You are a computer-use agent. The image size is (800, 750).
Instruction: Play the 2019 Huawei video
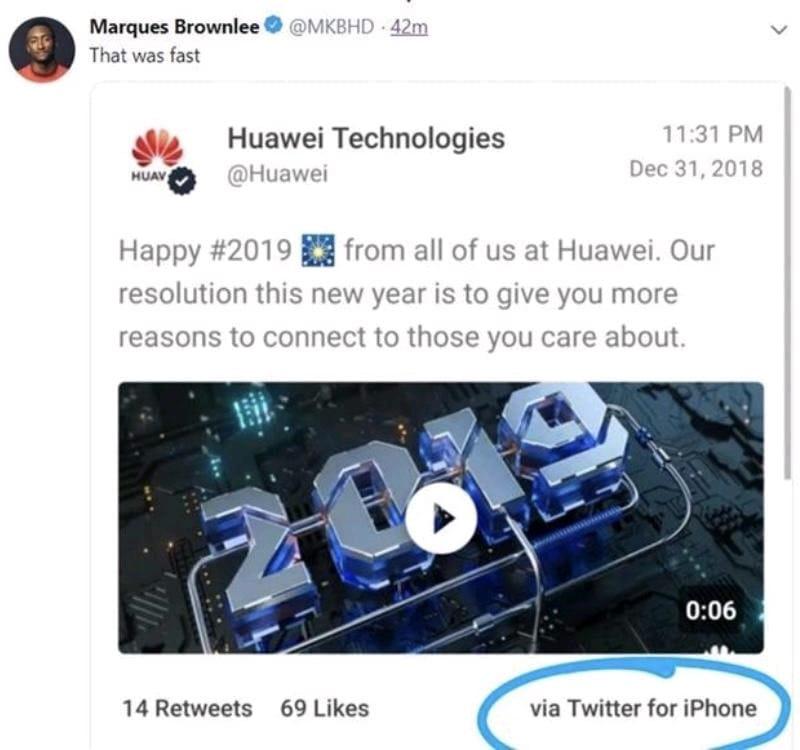pyautogui.click(x=441, y=518)
